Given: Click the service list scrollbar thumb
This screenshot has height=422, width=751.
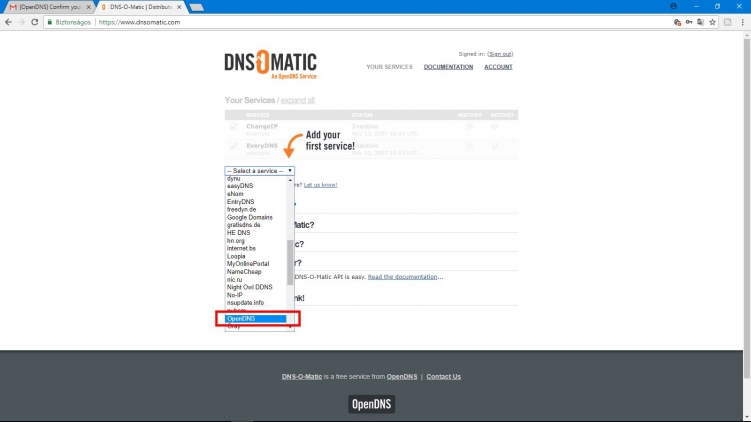Looking at the screenshot, I should point(290,262).
